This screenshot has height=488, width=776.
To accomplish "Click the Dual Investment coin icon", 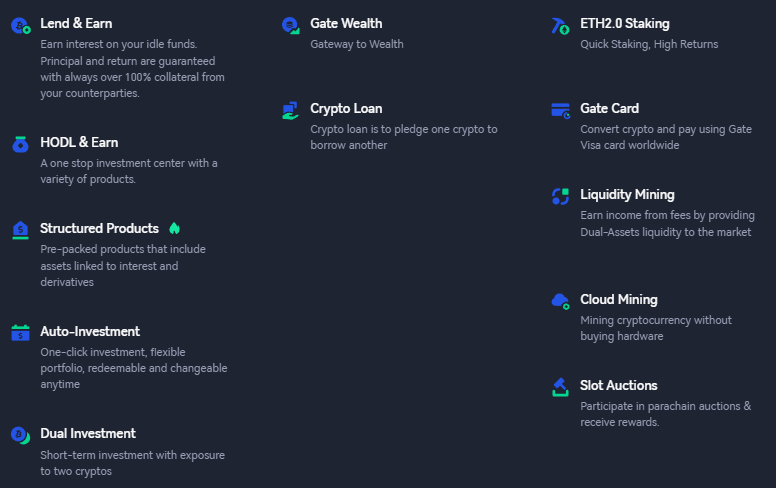I will tap(20, 435).
